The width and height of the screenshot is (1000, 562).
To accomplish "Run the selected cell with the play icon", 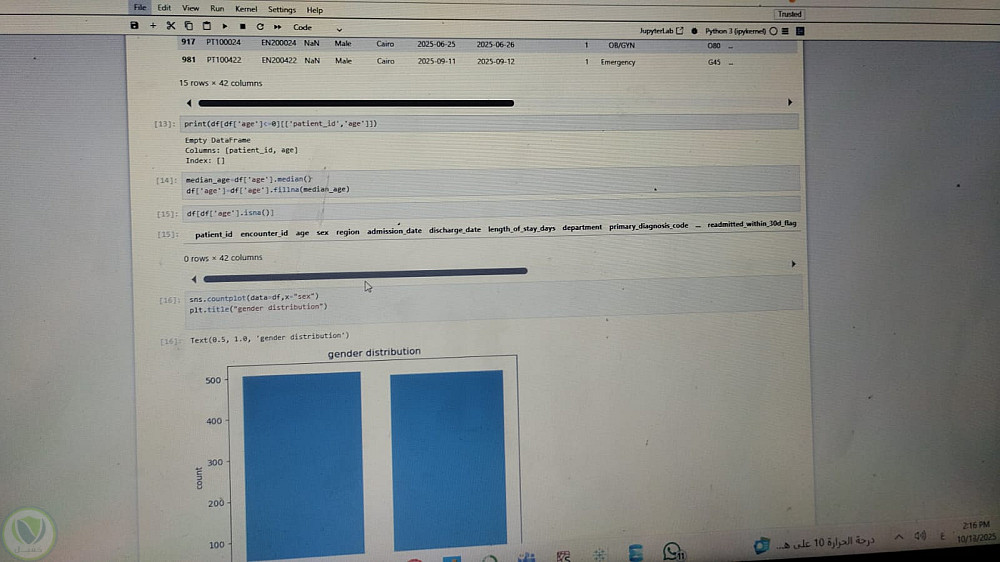I will 224,27.
